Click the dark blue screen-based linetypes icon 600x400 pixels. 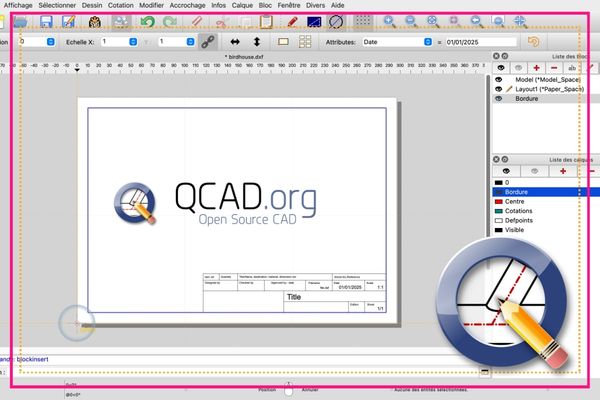(314, 22)
